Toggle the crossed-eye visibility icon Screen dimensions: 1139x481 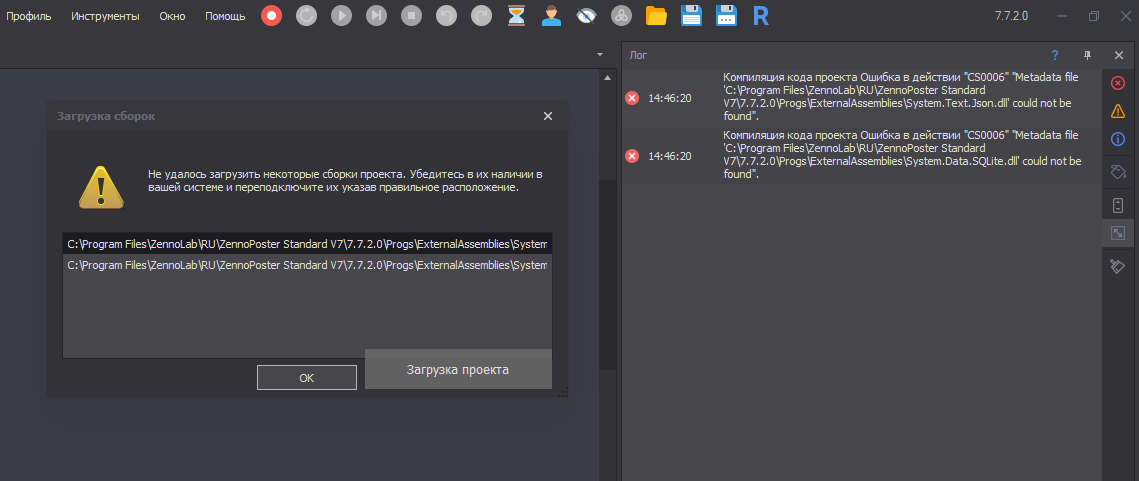(x=586, y=15)
